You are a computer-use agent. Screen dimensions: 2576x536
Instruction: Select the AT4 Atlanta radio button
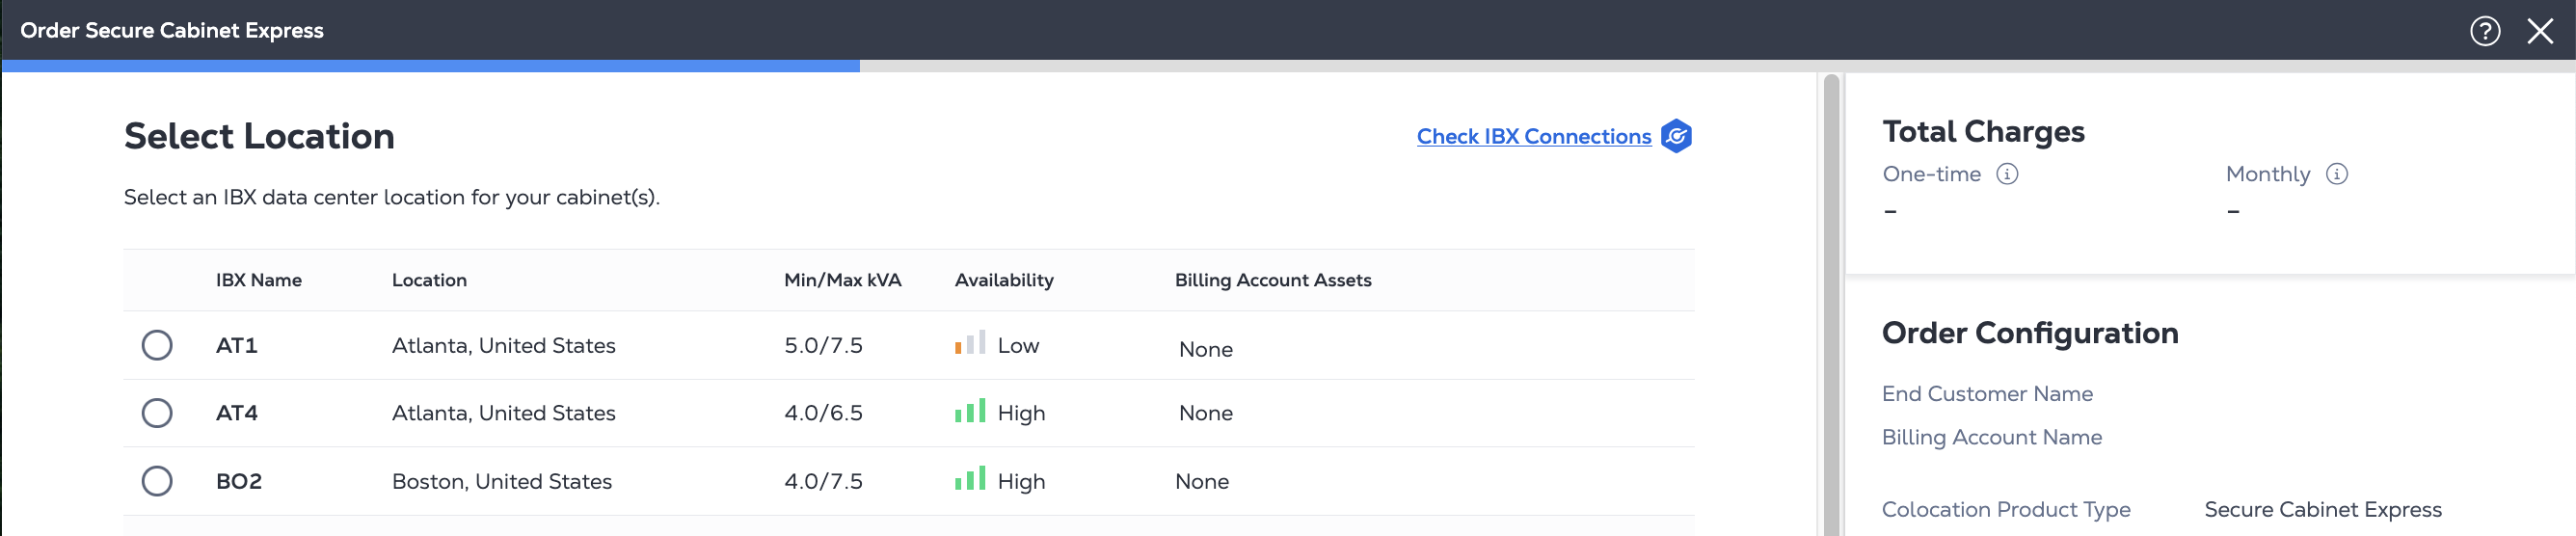157,413
